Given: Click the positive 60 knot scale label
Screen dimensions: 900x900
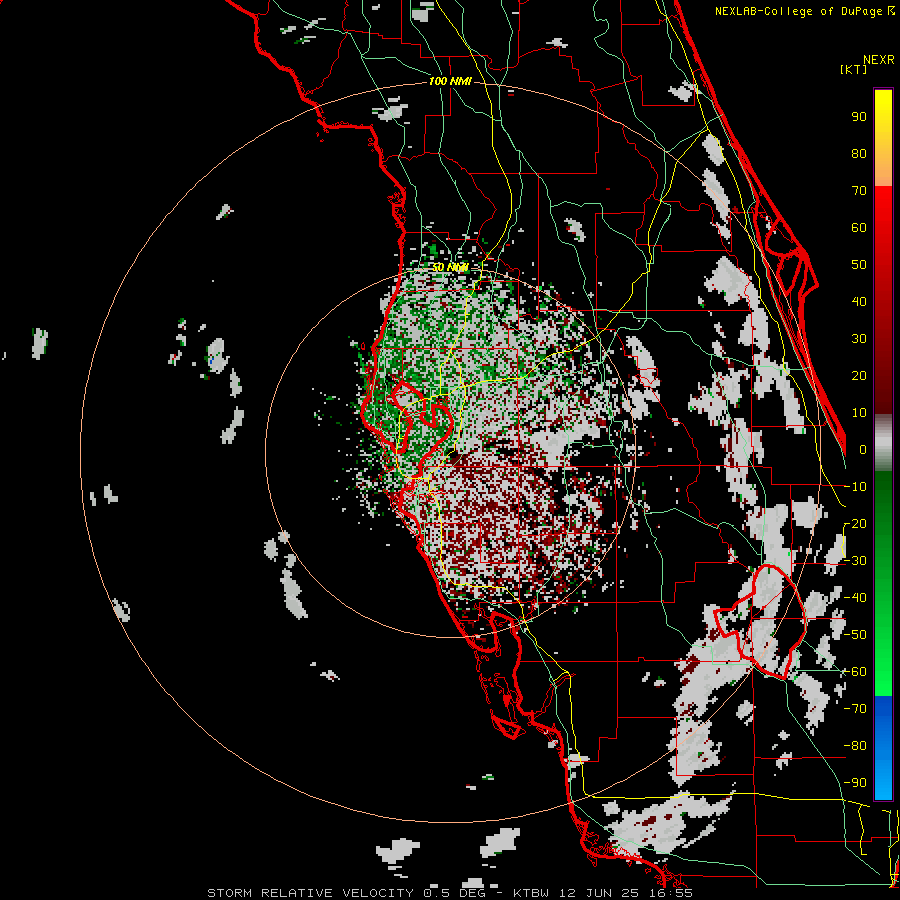Looking at the screenshot, I should click(x=859, y=227).
